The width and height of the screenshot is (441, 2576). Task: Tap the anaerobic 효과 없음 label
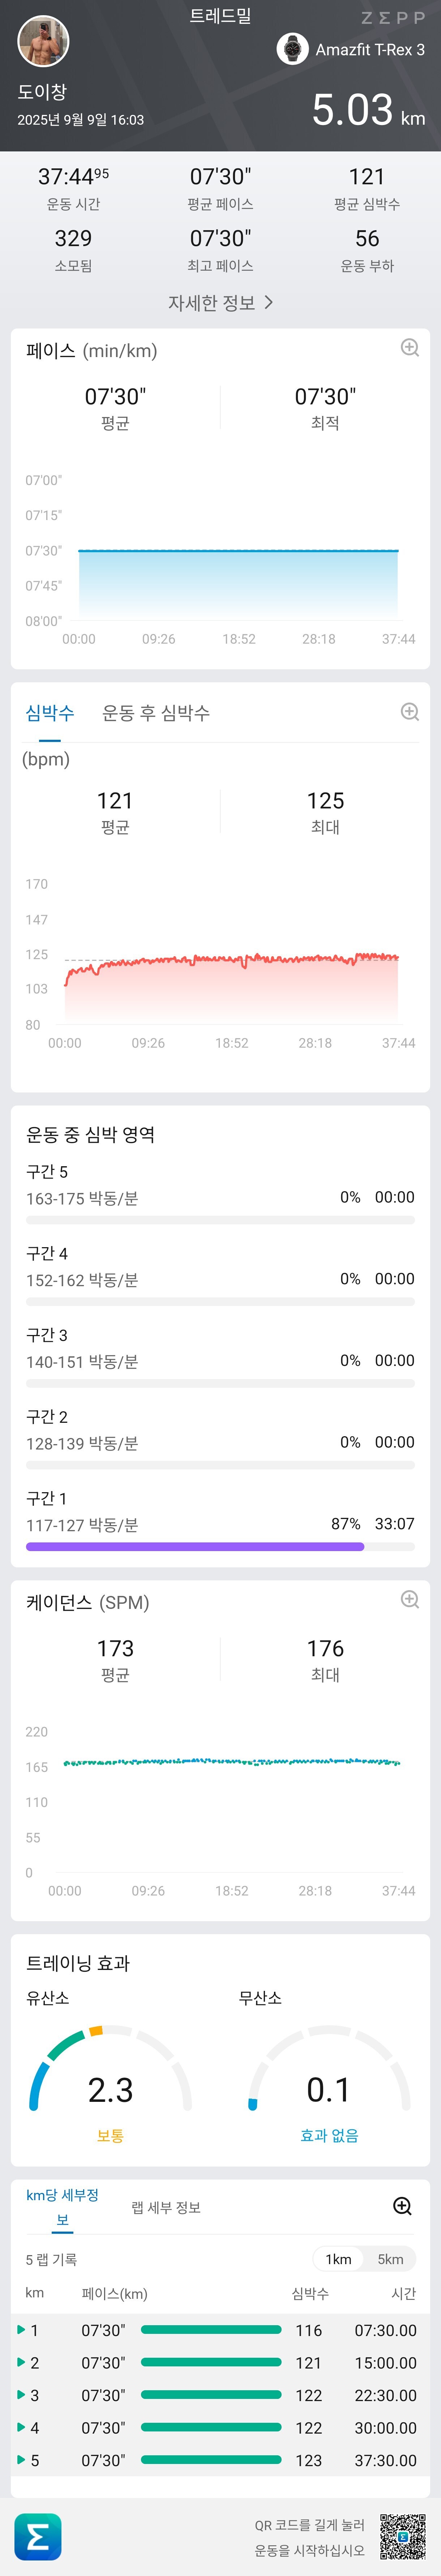(329, 2135)
